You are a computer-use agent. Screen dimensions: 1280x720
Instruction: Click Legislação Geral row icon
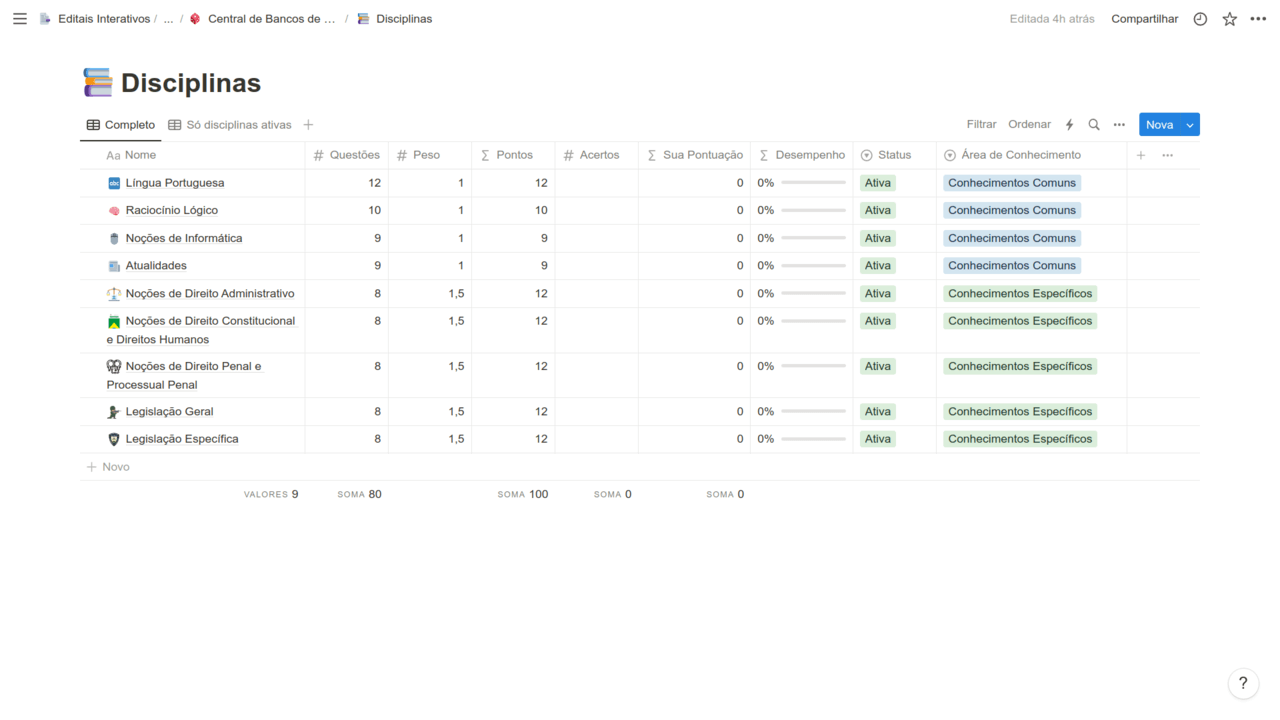tap(114, 412)
